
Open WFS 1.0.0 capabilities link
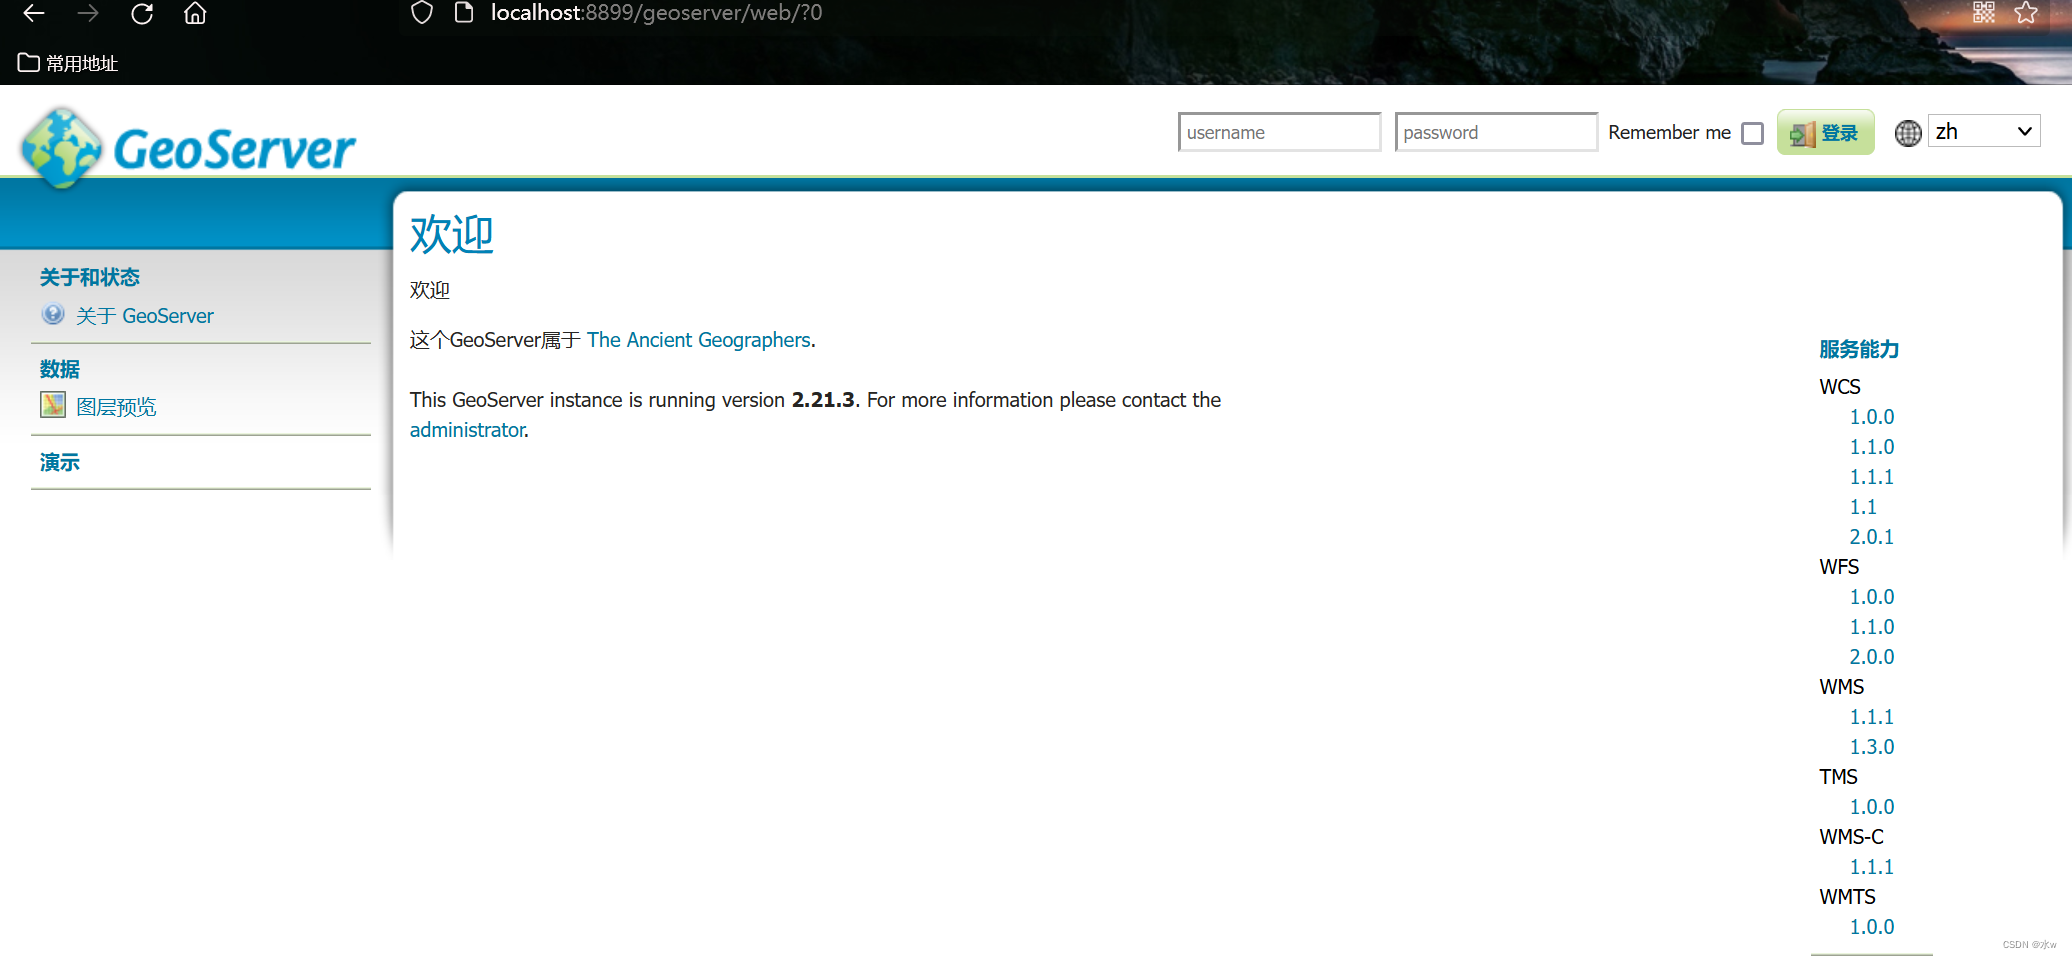pyautogui.click(x=1872, y=597)
